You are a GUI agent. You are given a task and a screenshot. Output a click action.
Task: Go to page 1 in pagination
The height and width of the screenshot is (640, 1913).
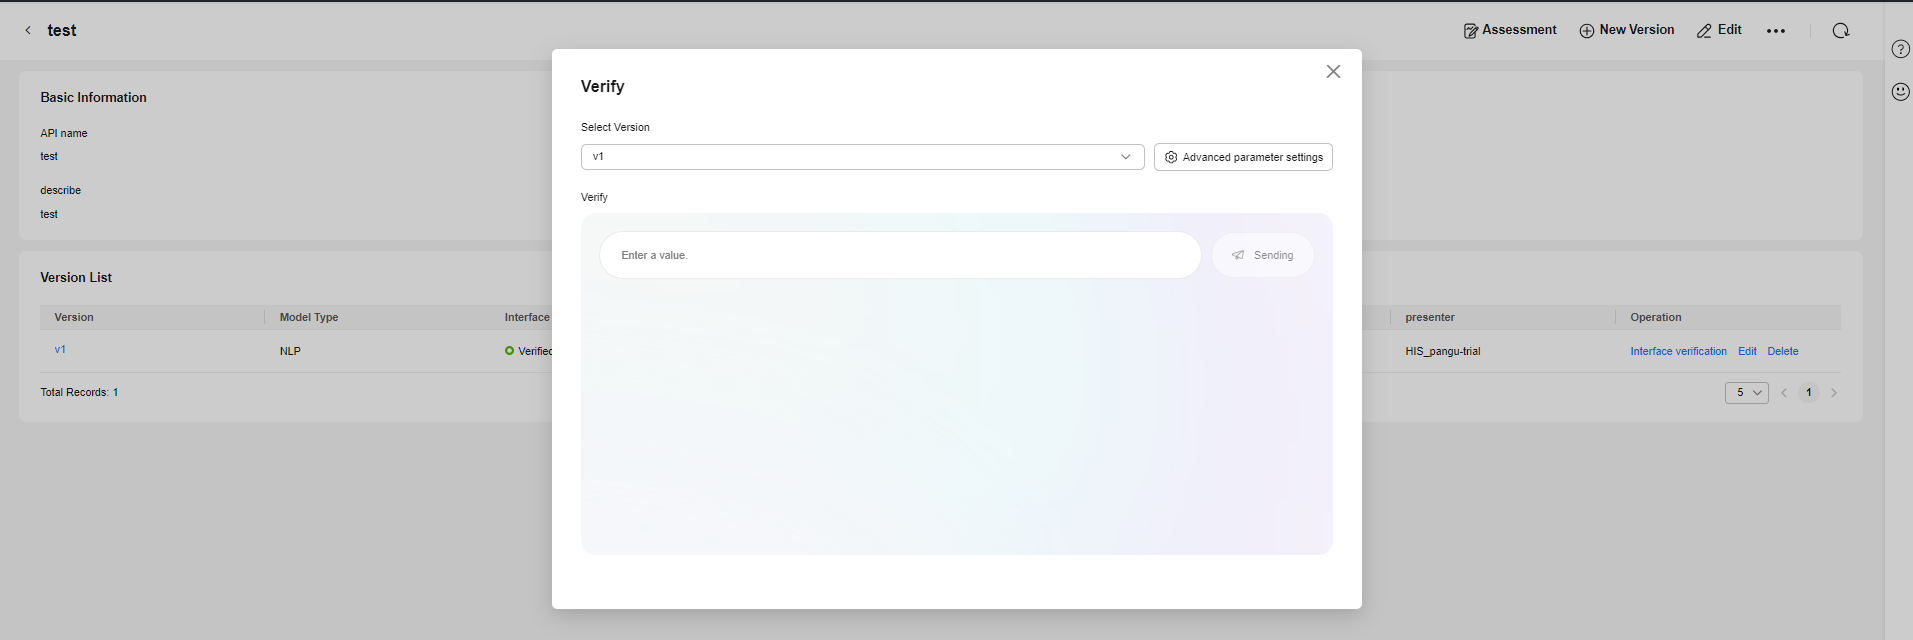(x=1808, y=393)
